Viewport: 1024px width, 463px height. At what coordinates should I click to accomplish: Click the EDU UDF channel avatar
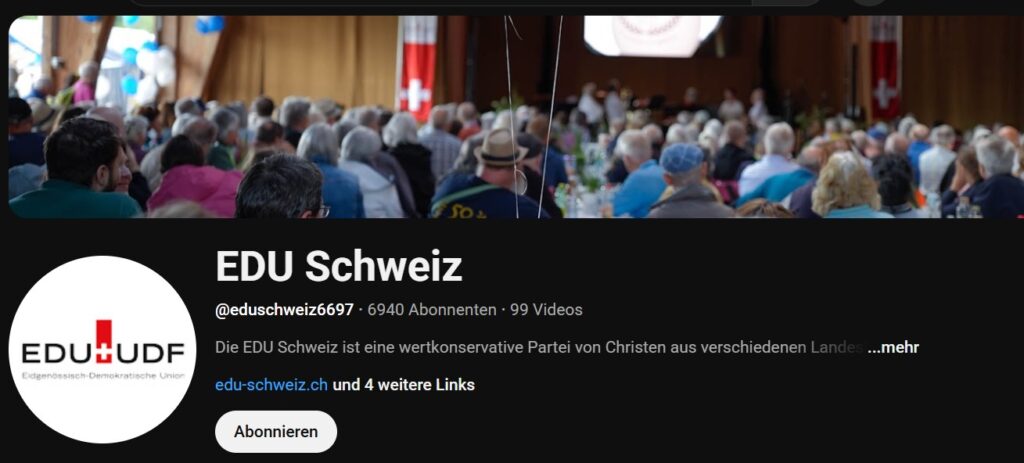(x=103, y=349)
